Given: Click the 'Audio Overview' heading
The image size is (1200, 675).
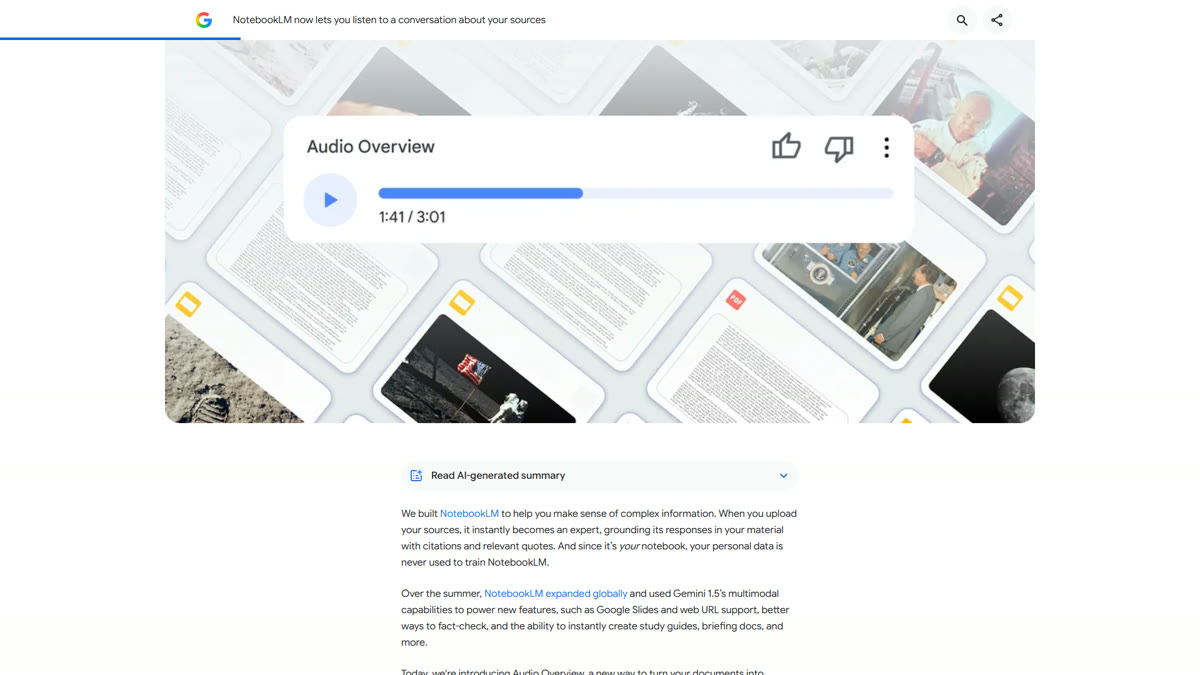Looking at the screenshot, I should tap(370, 147).
